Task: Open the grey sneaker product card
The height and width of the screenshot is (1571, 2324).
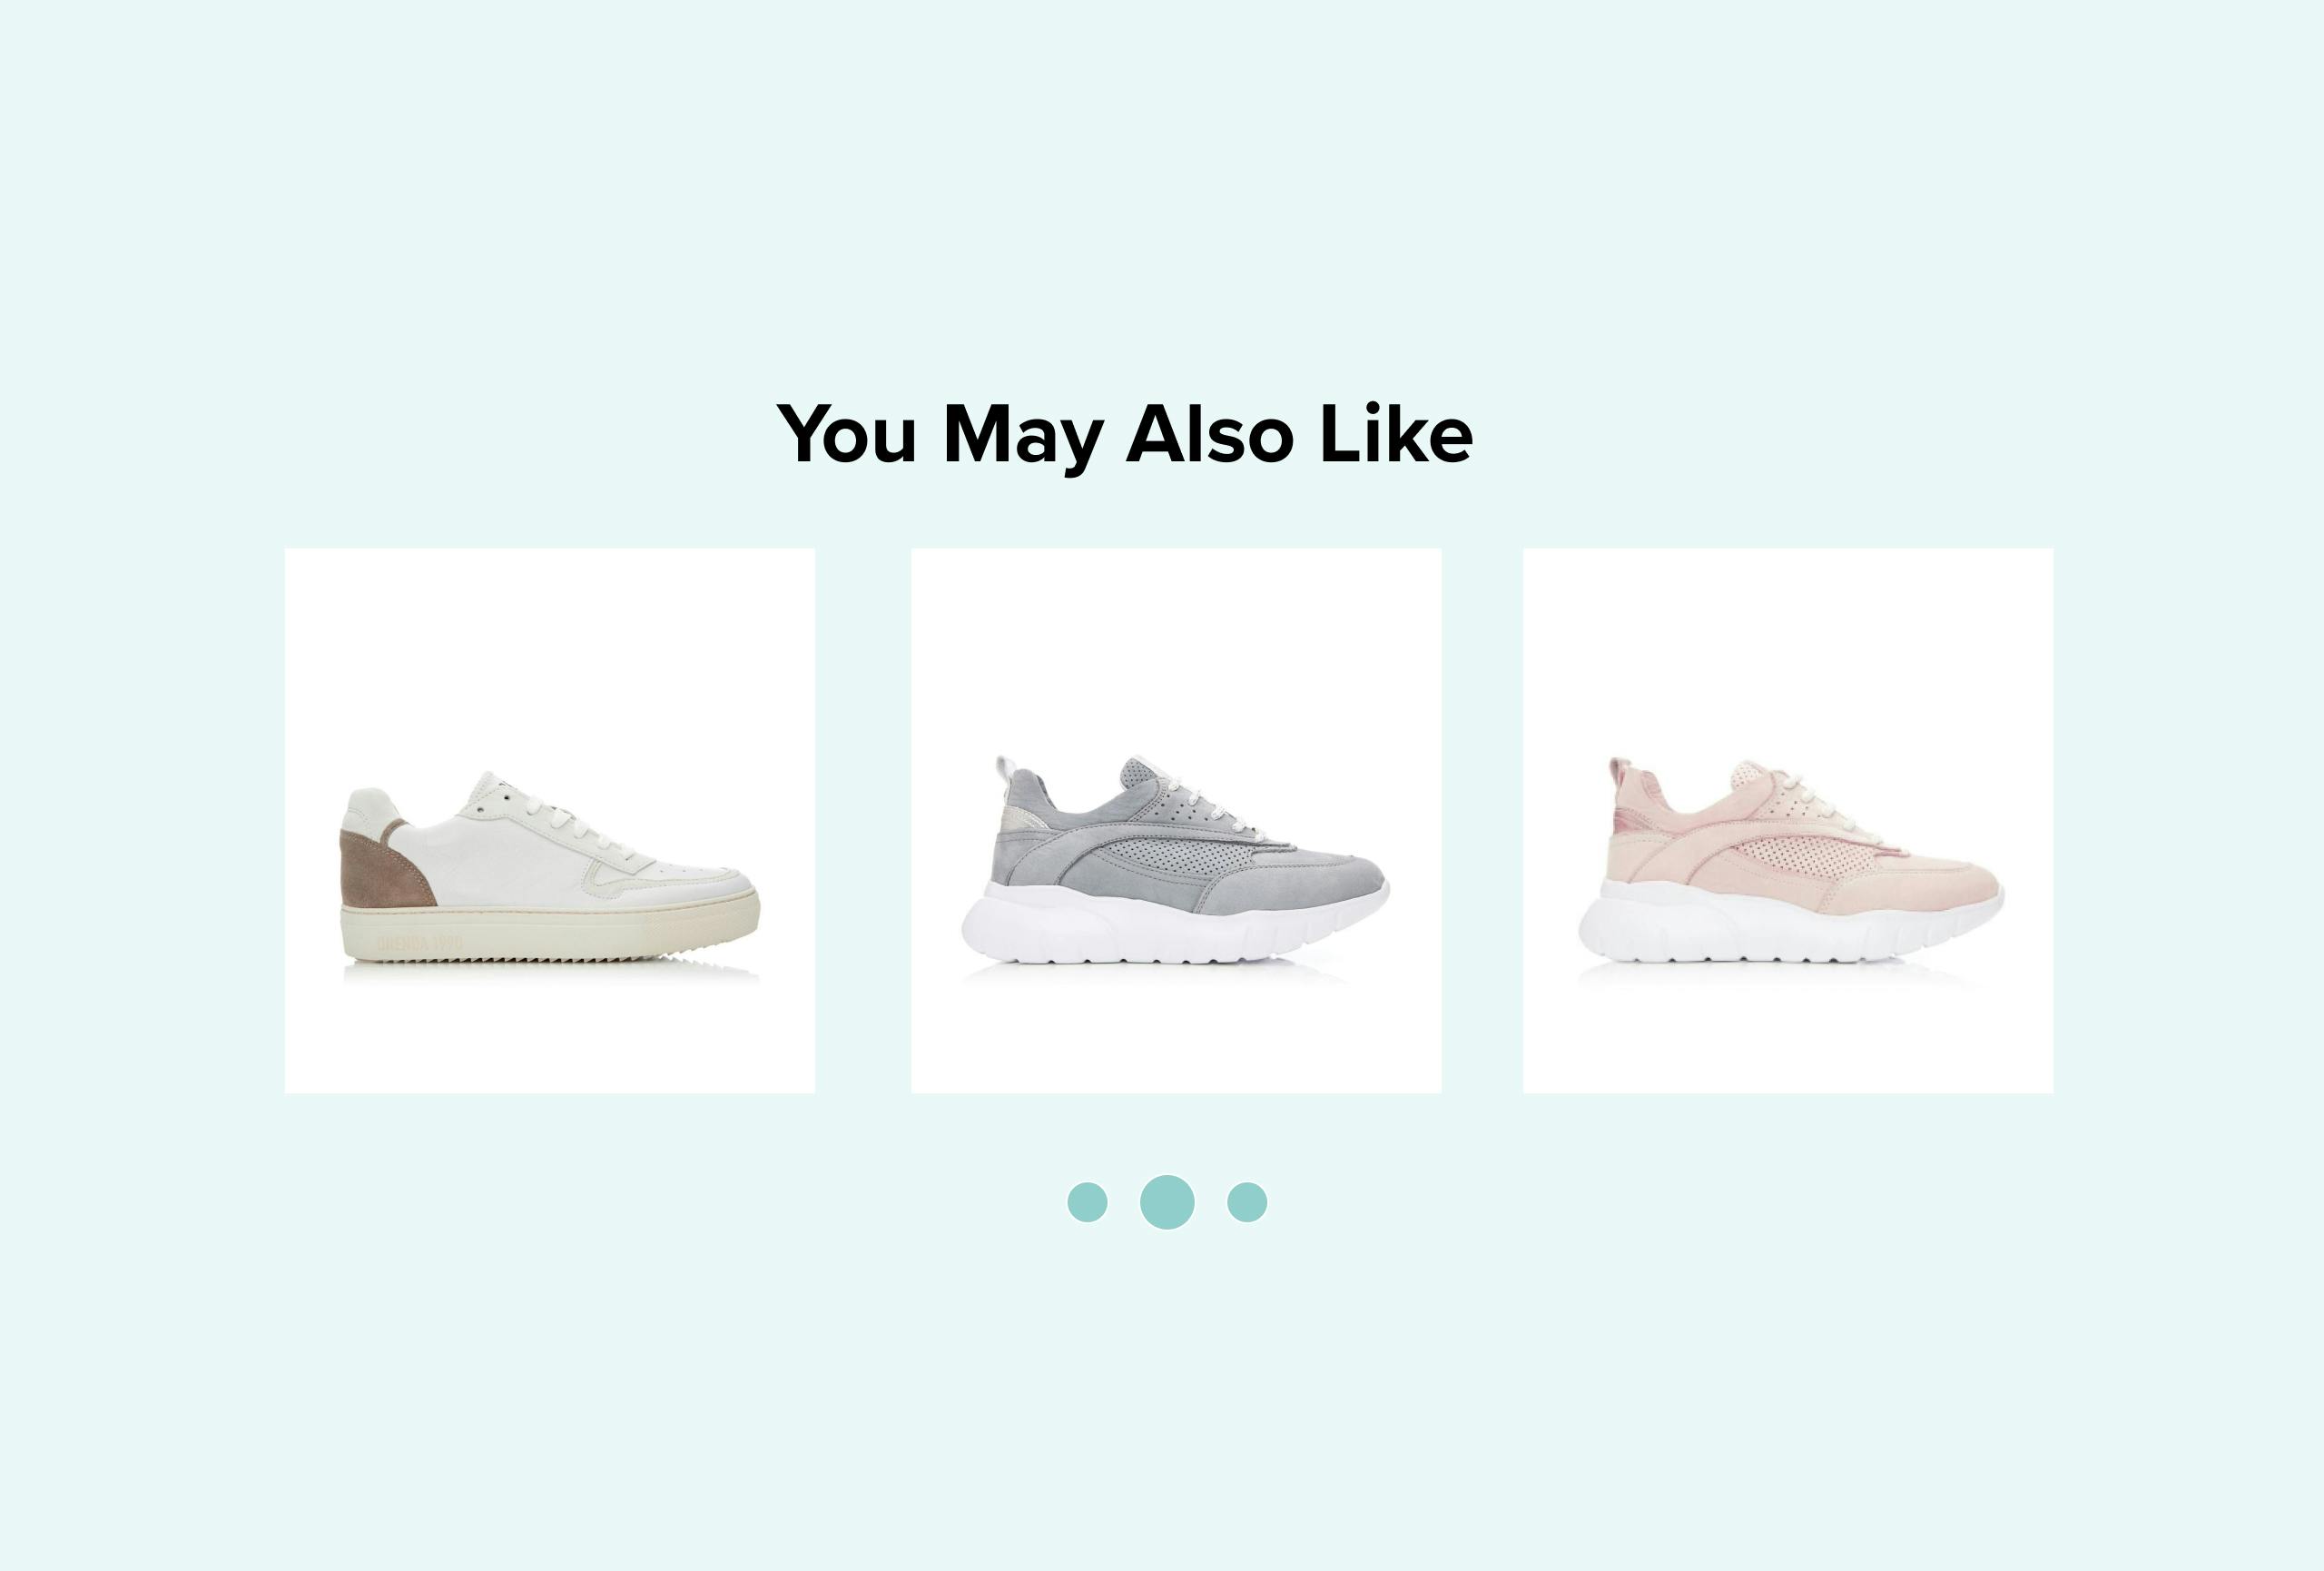Action: click(1176, 820)
